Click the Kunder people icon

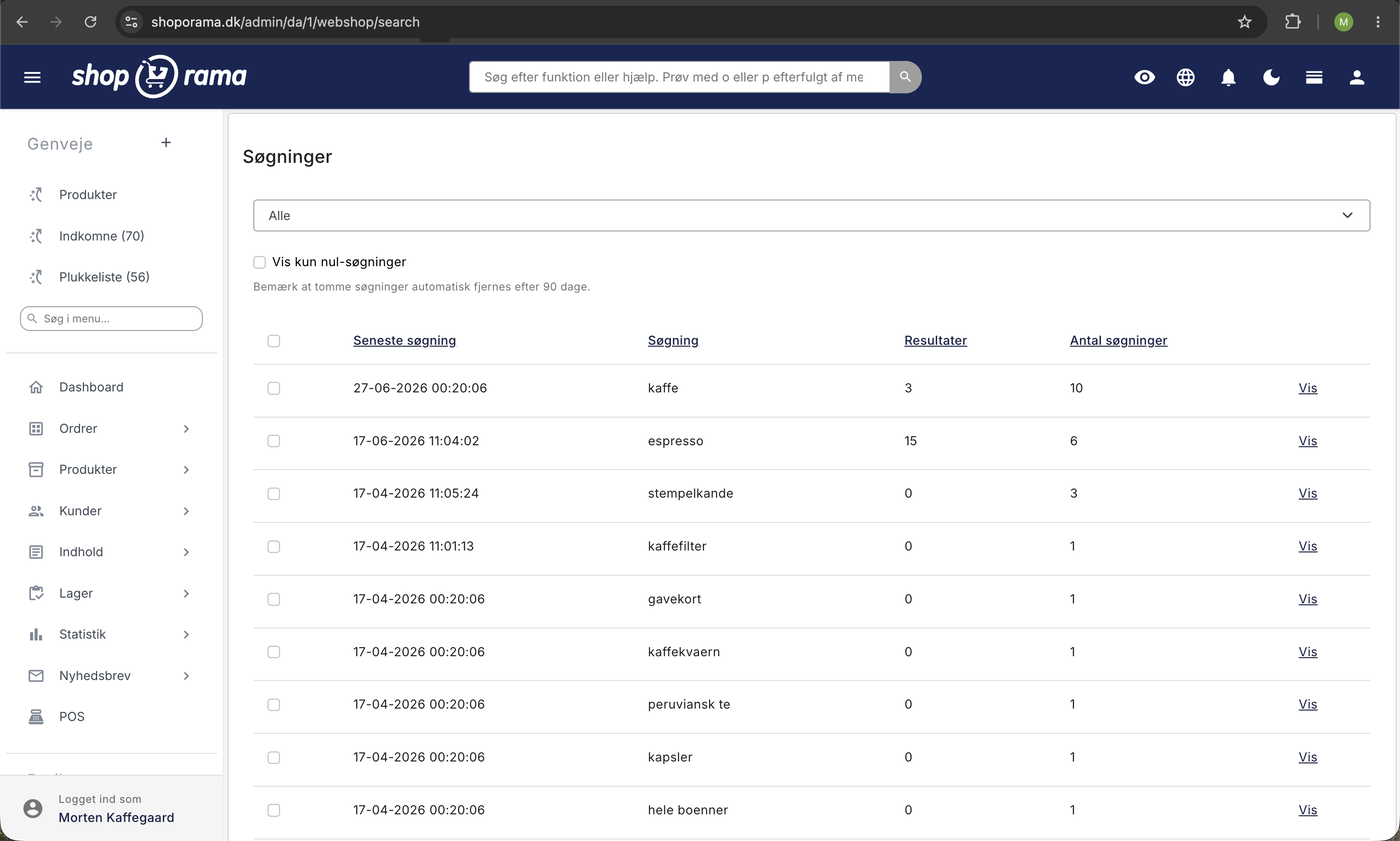pos(36,511)
